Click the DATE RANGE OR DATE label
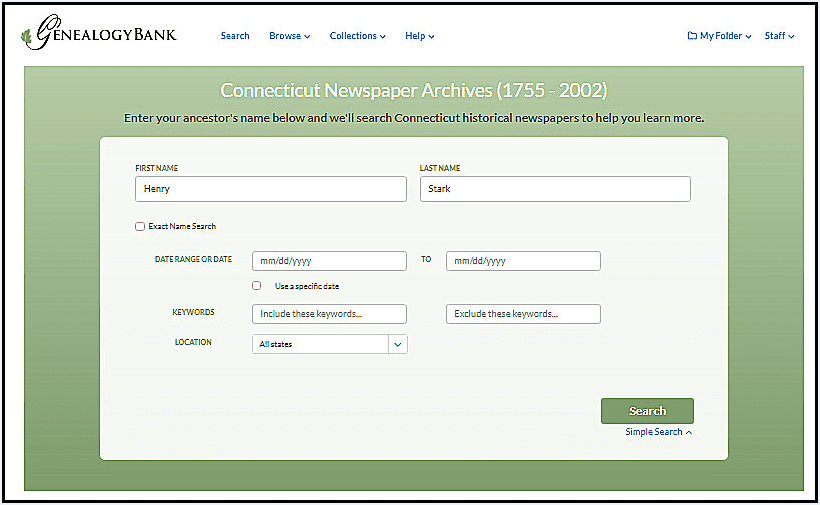 click(193, 259)
